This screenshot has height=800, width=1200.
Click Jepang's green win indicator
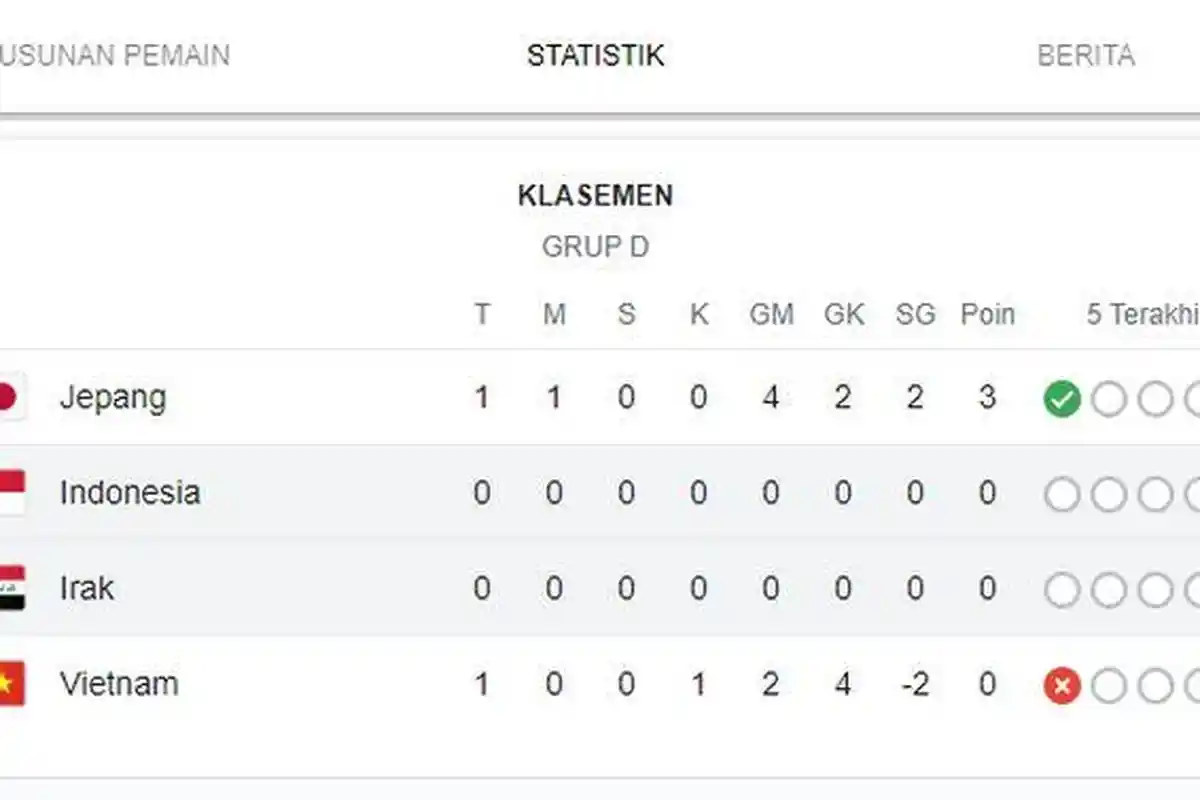1062,396
